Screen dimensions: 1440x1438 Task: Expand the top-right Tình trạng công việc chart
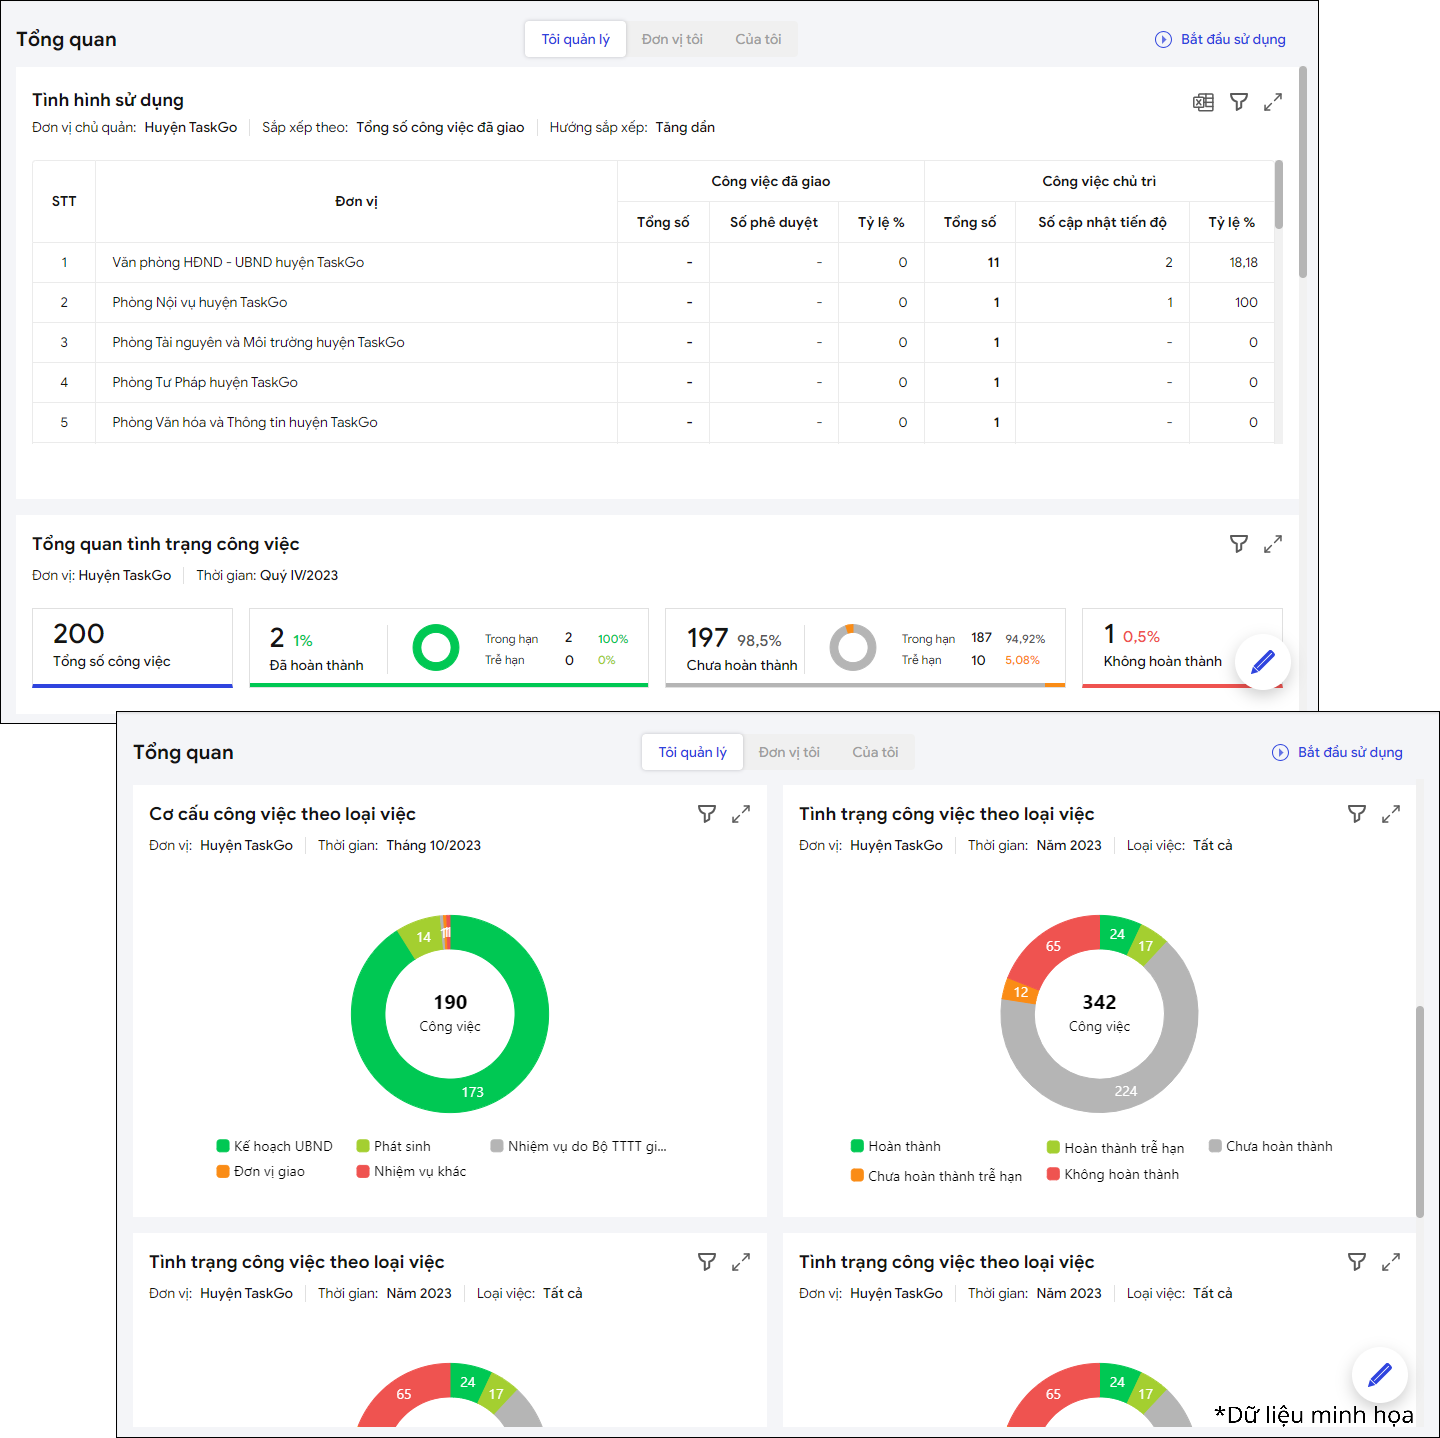coord(1391,814)
